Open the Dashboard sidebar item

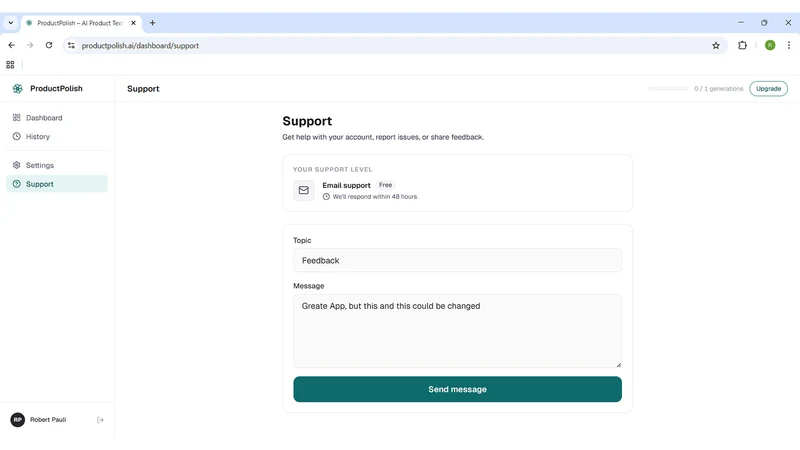point(57,118)
